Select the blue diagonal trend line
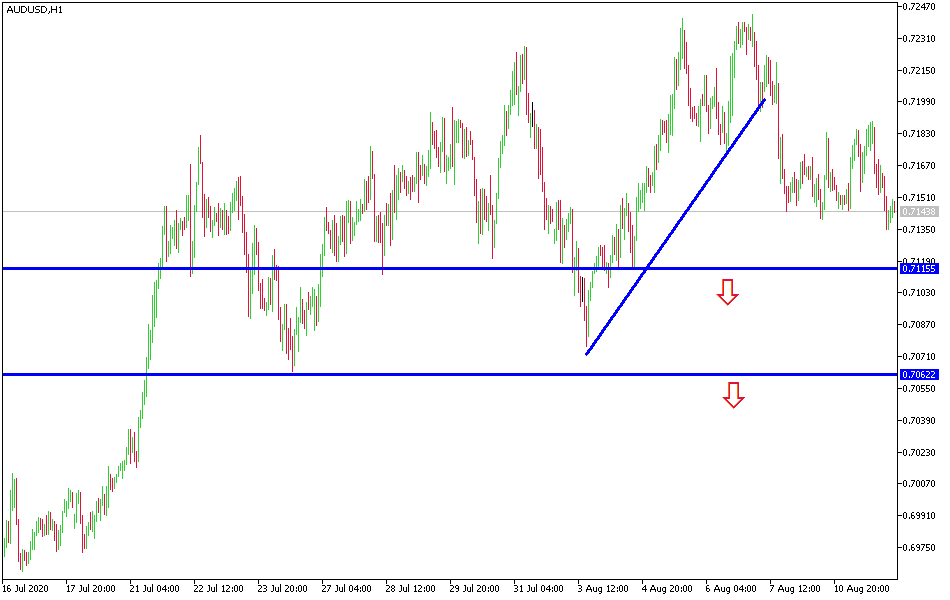The width and height of the screenshot is (950, 600). [676, 227]
